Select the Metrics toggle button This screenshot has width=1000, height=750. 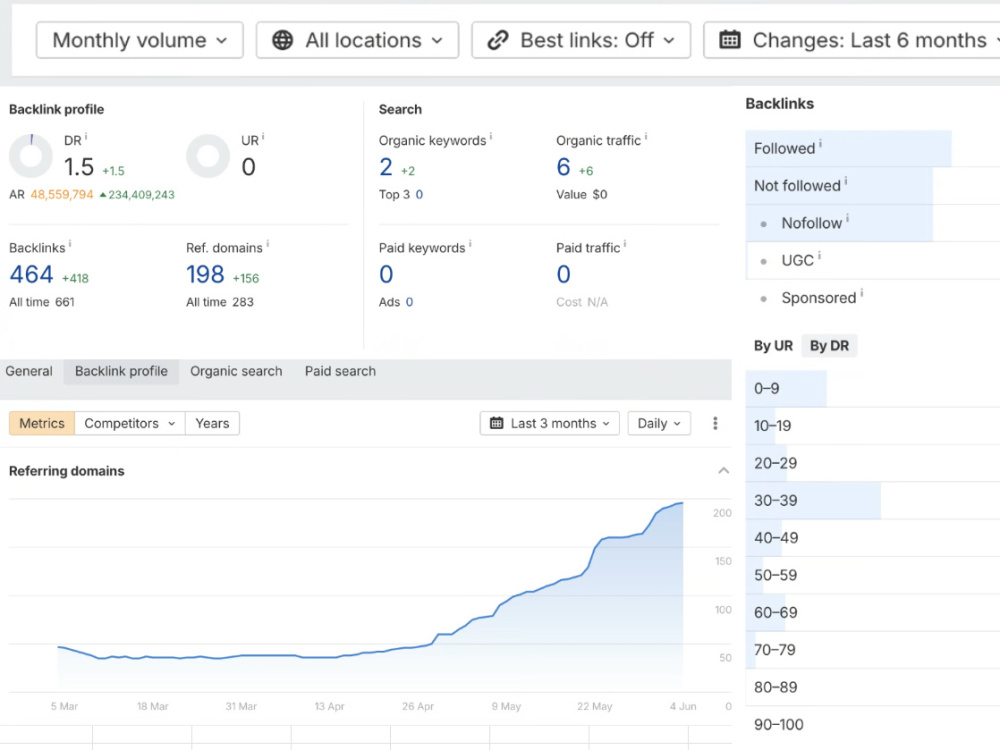click(x=41, y=423)
